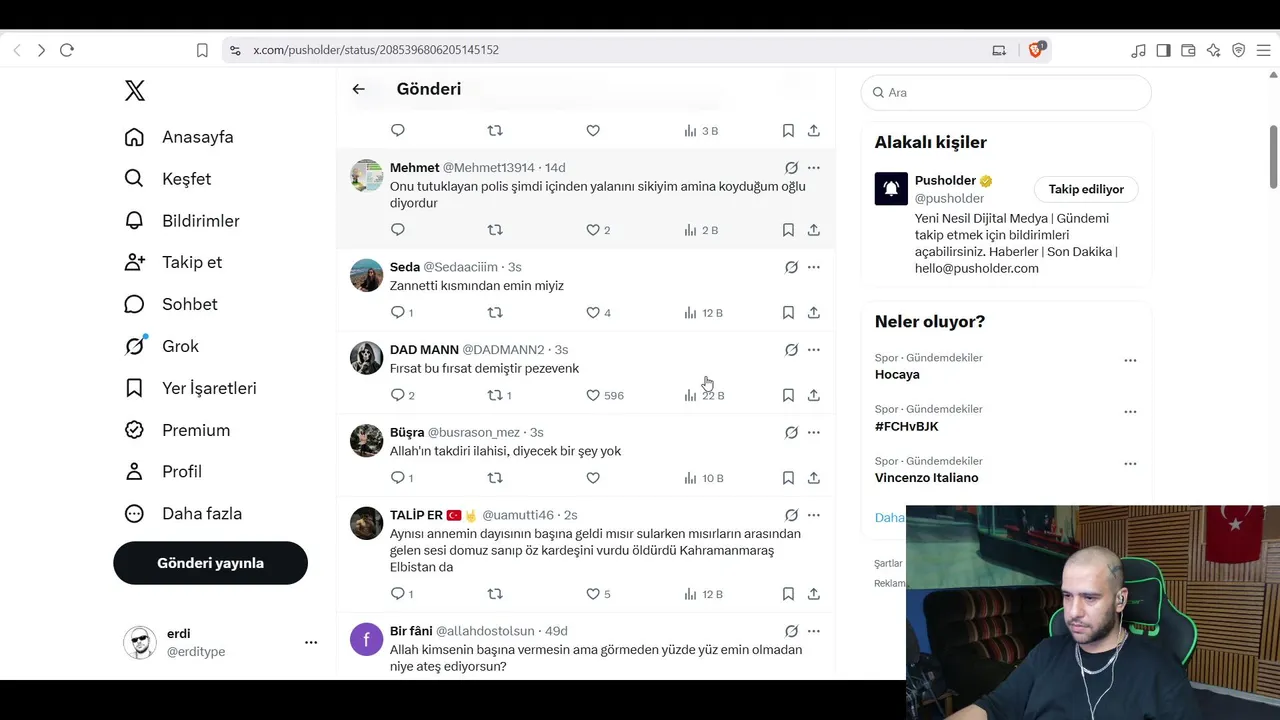The width and height of the screenshot is (1280, 720).
Task: Click the browser address bar URL
Action: [x=376, y=50]
